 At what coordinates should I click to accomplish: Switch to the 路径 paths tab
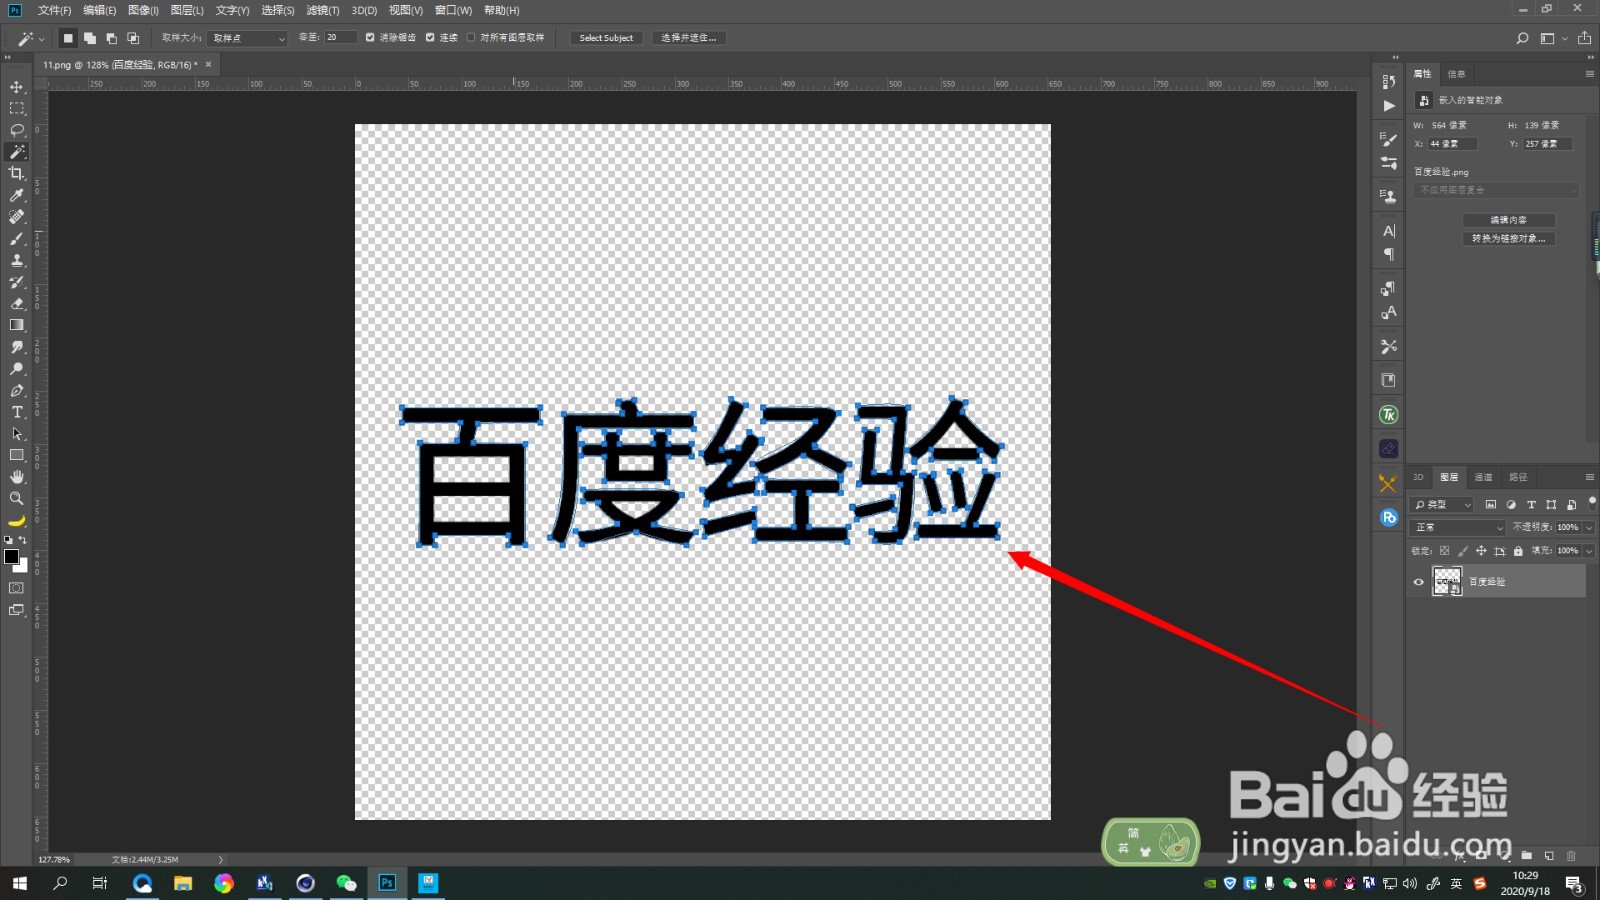click(1518, 477)
